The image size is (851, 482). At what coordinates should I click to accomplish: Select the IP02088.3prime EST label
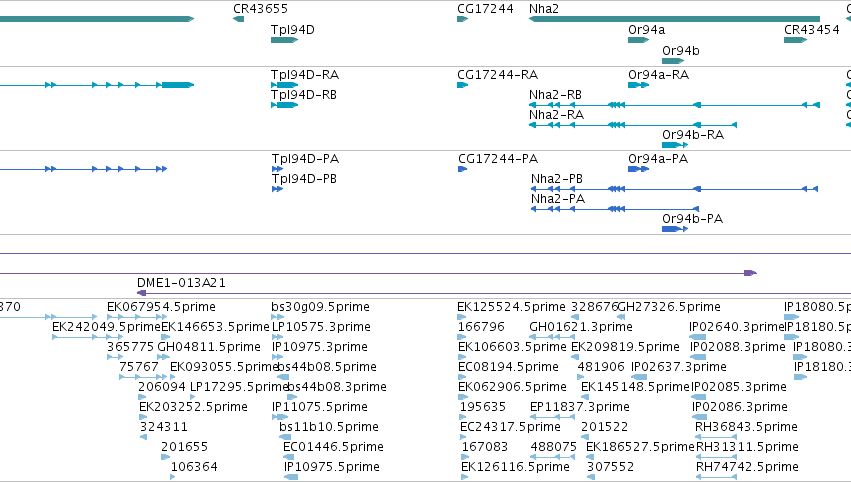tap(738, 347)
